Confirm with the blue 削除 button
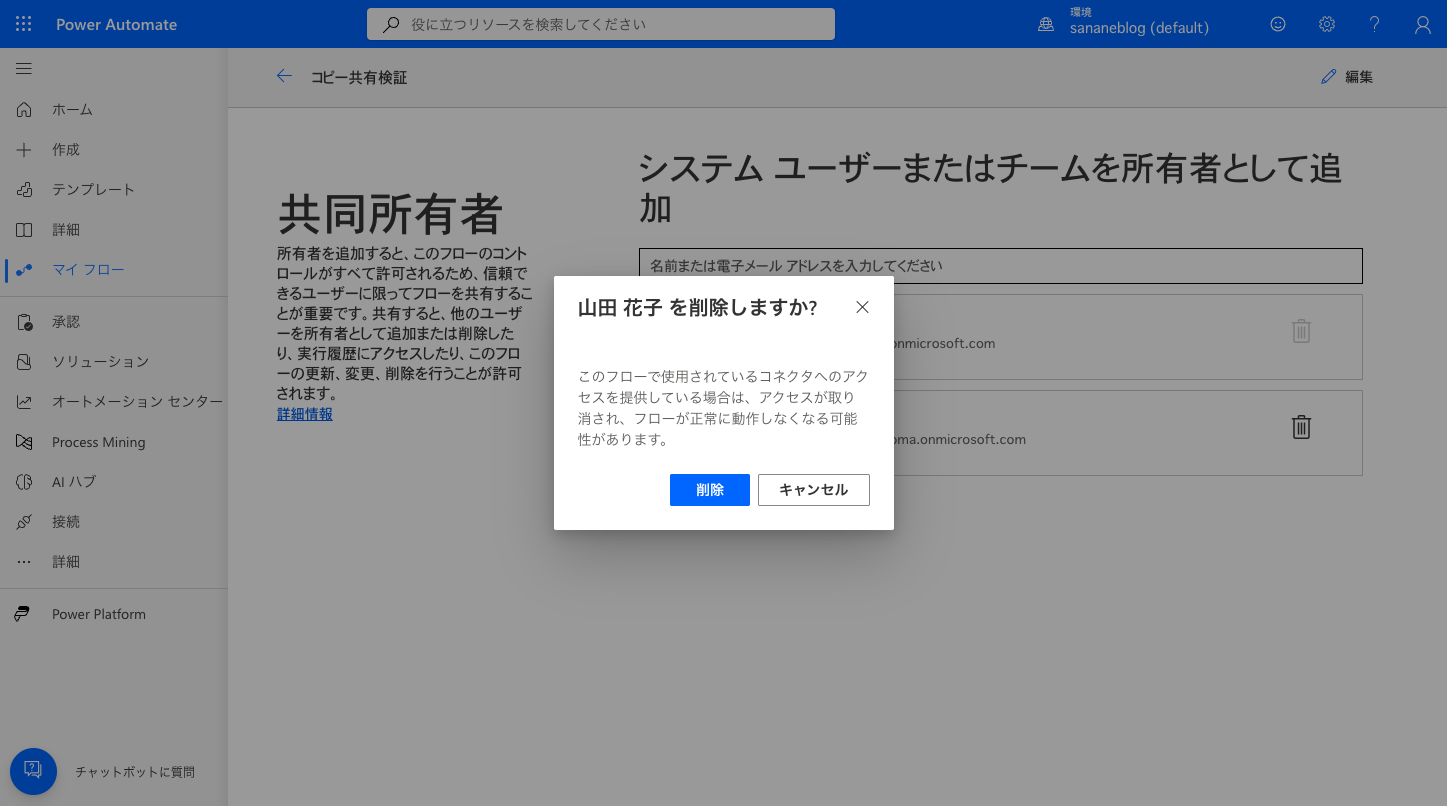 (x=710, y=490)
